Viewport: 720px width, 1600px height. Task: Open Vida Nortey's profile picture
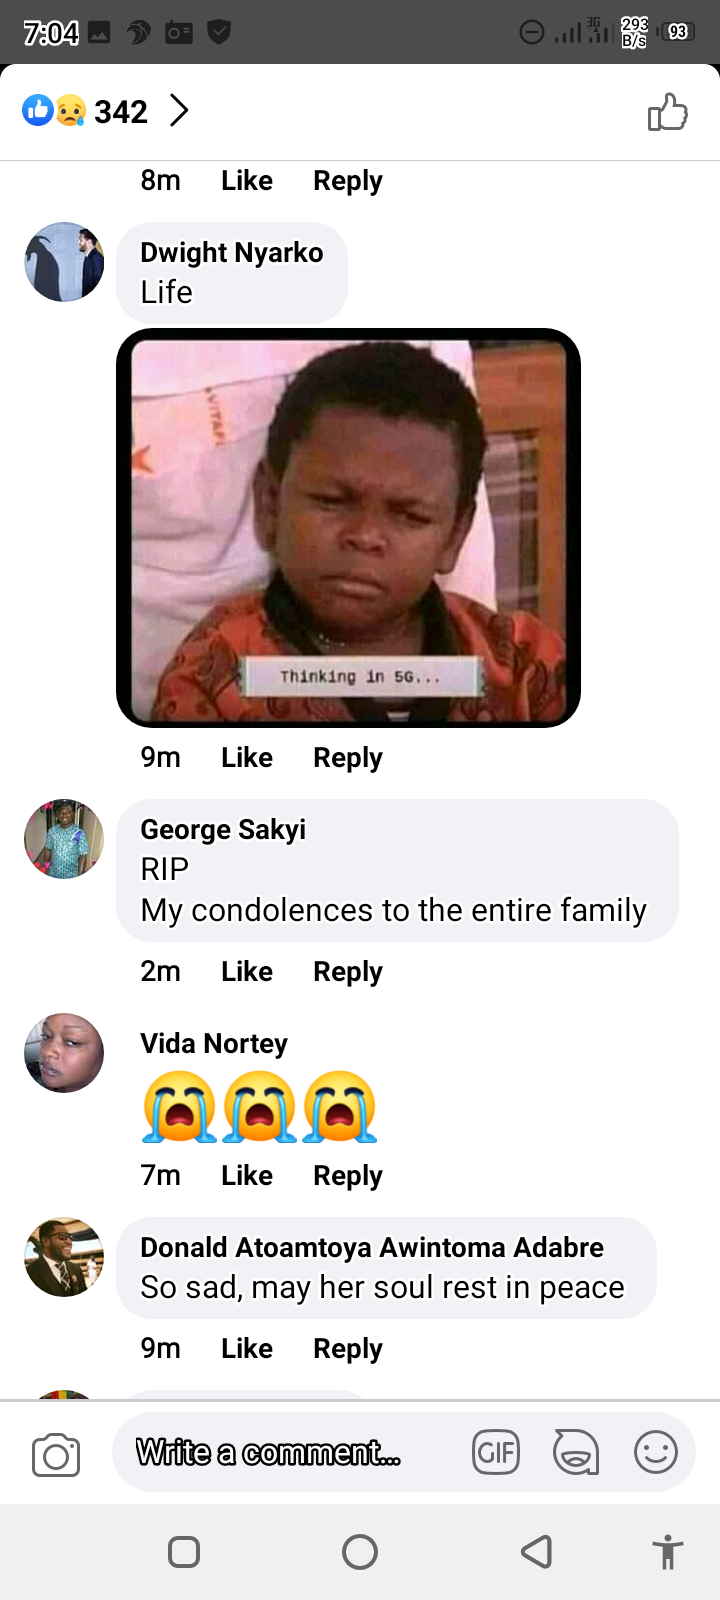(64, 1053)
